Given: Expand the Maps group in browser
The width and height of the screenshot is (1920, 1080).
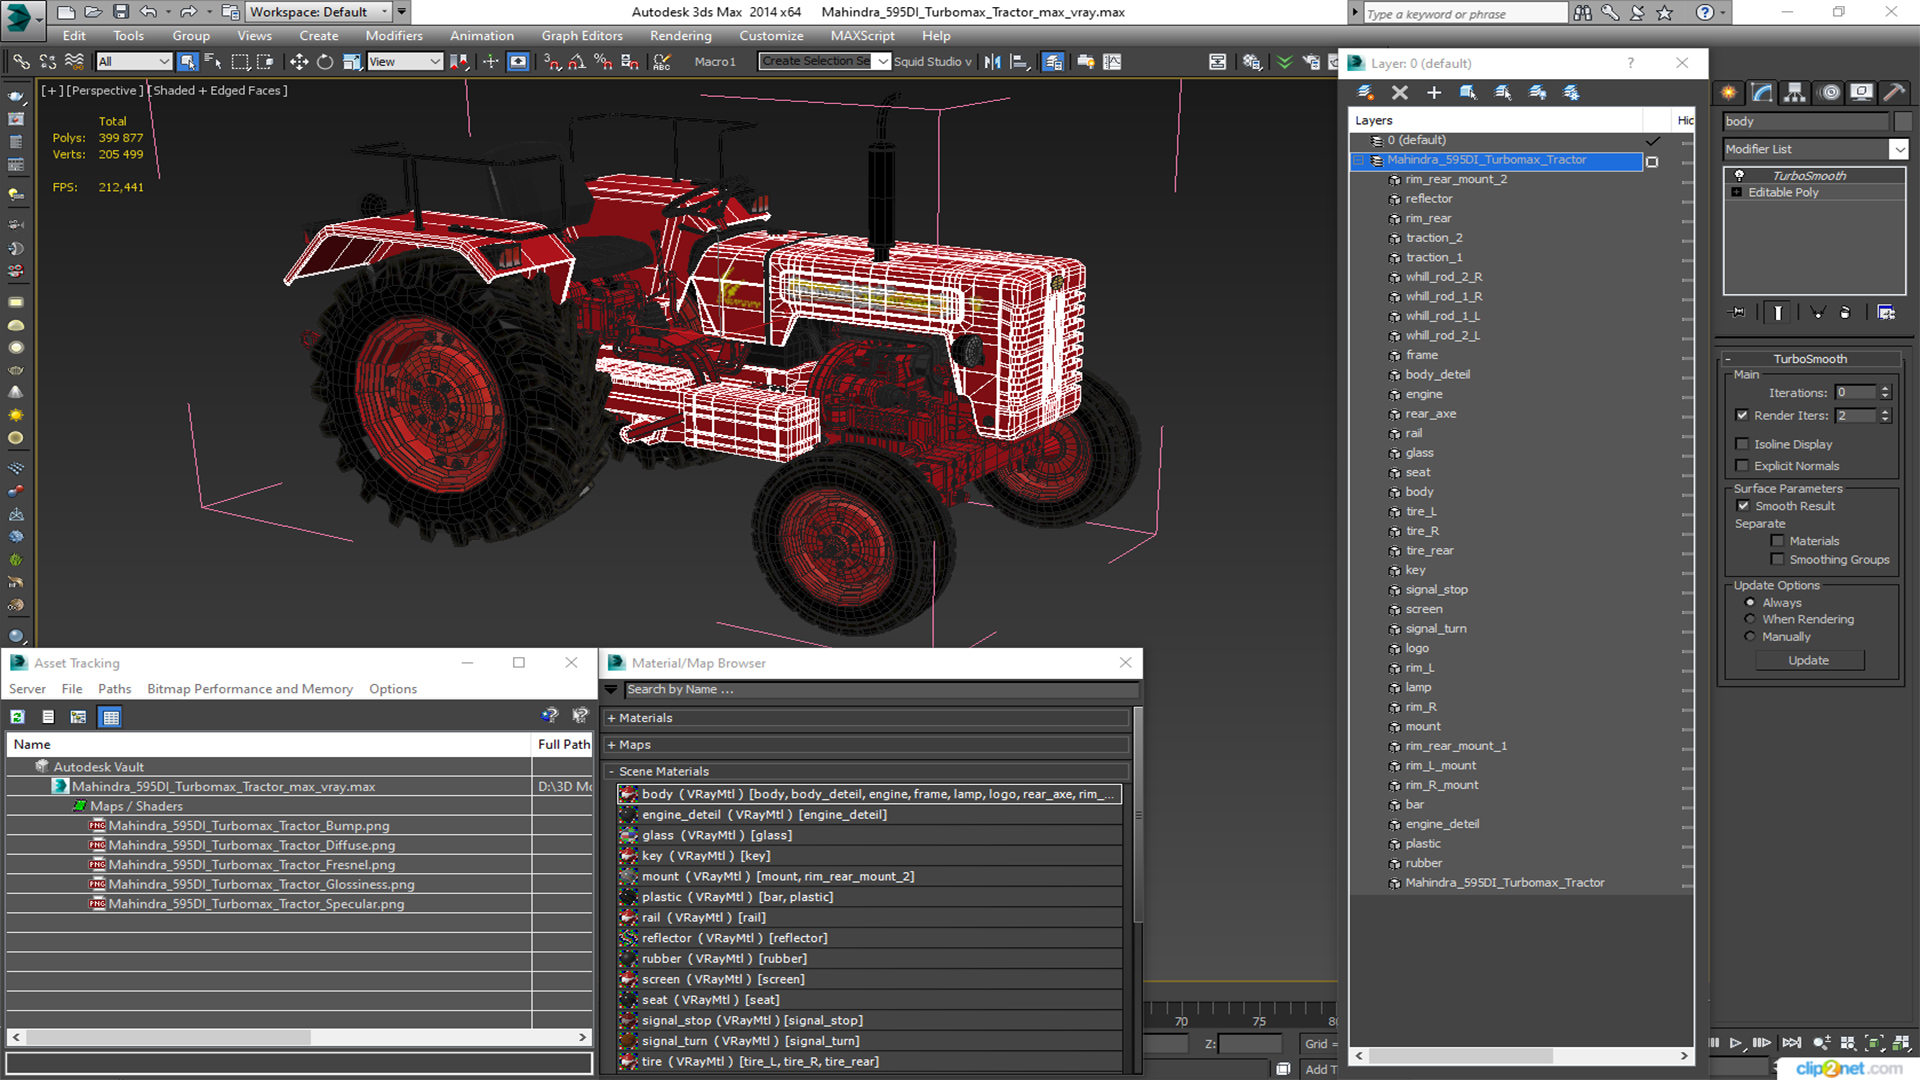Looking at the screenshot, I should [612, 745].
